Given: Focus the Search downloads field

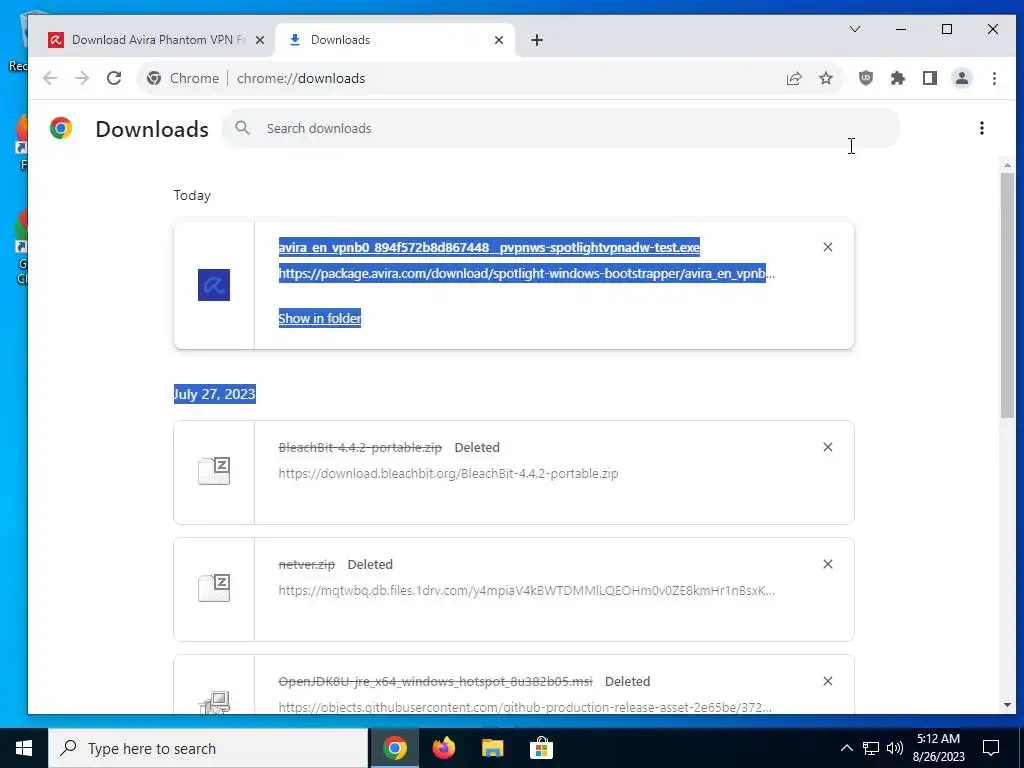Looking at the screenshot, I should tap(561, 128).
